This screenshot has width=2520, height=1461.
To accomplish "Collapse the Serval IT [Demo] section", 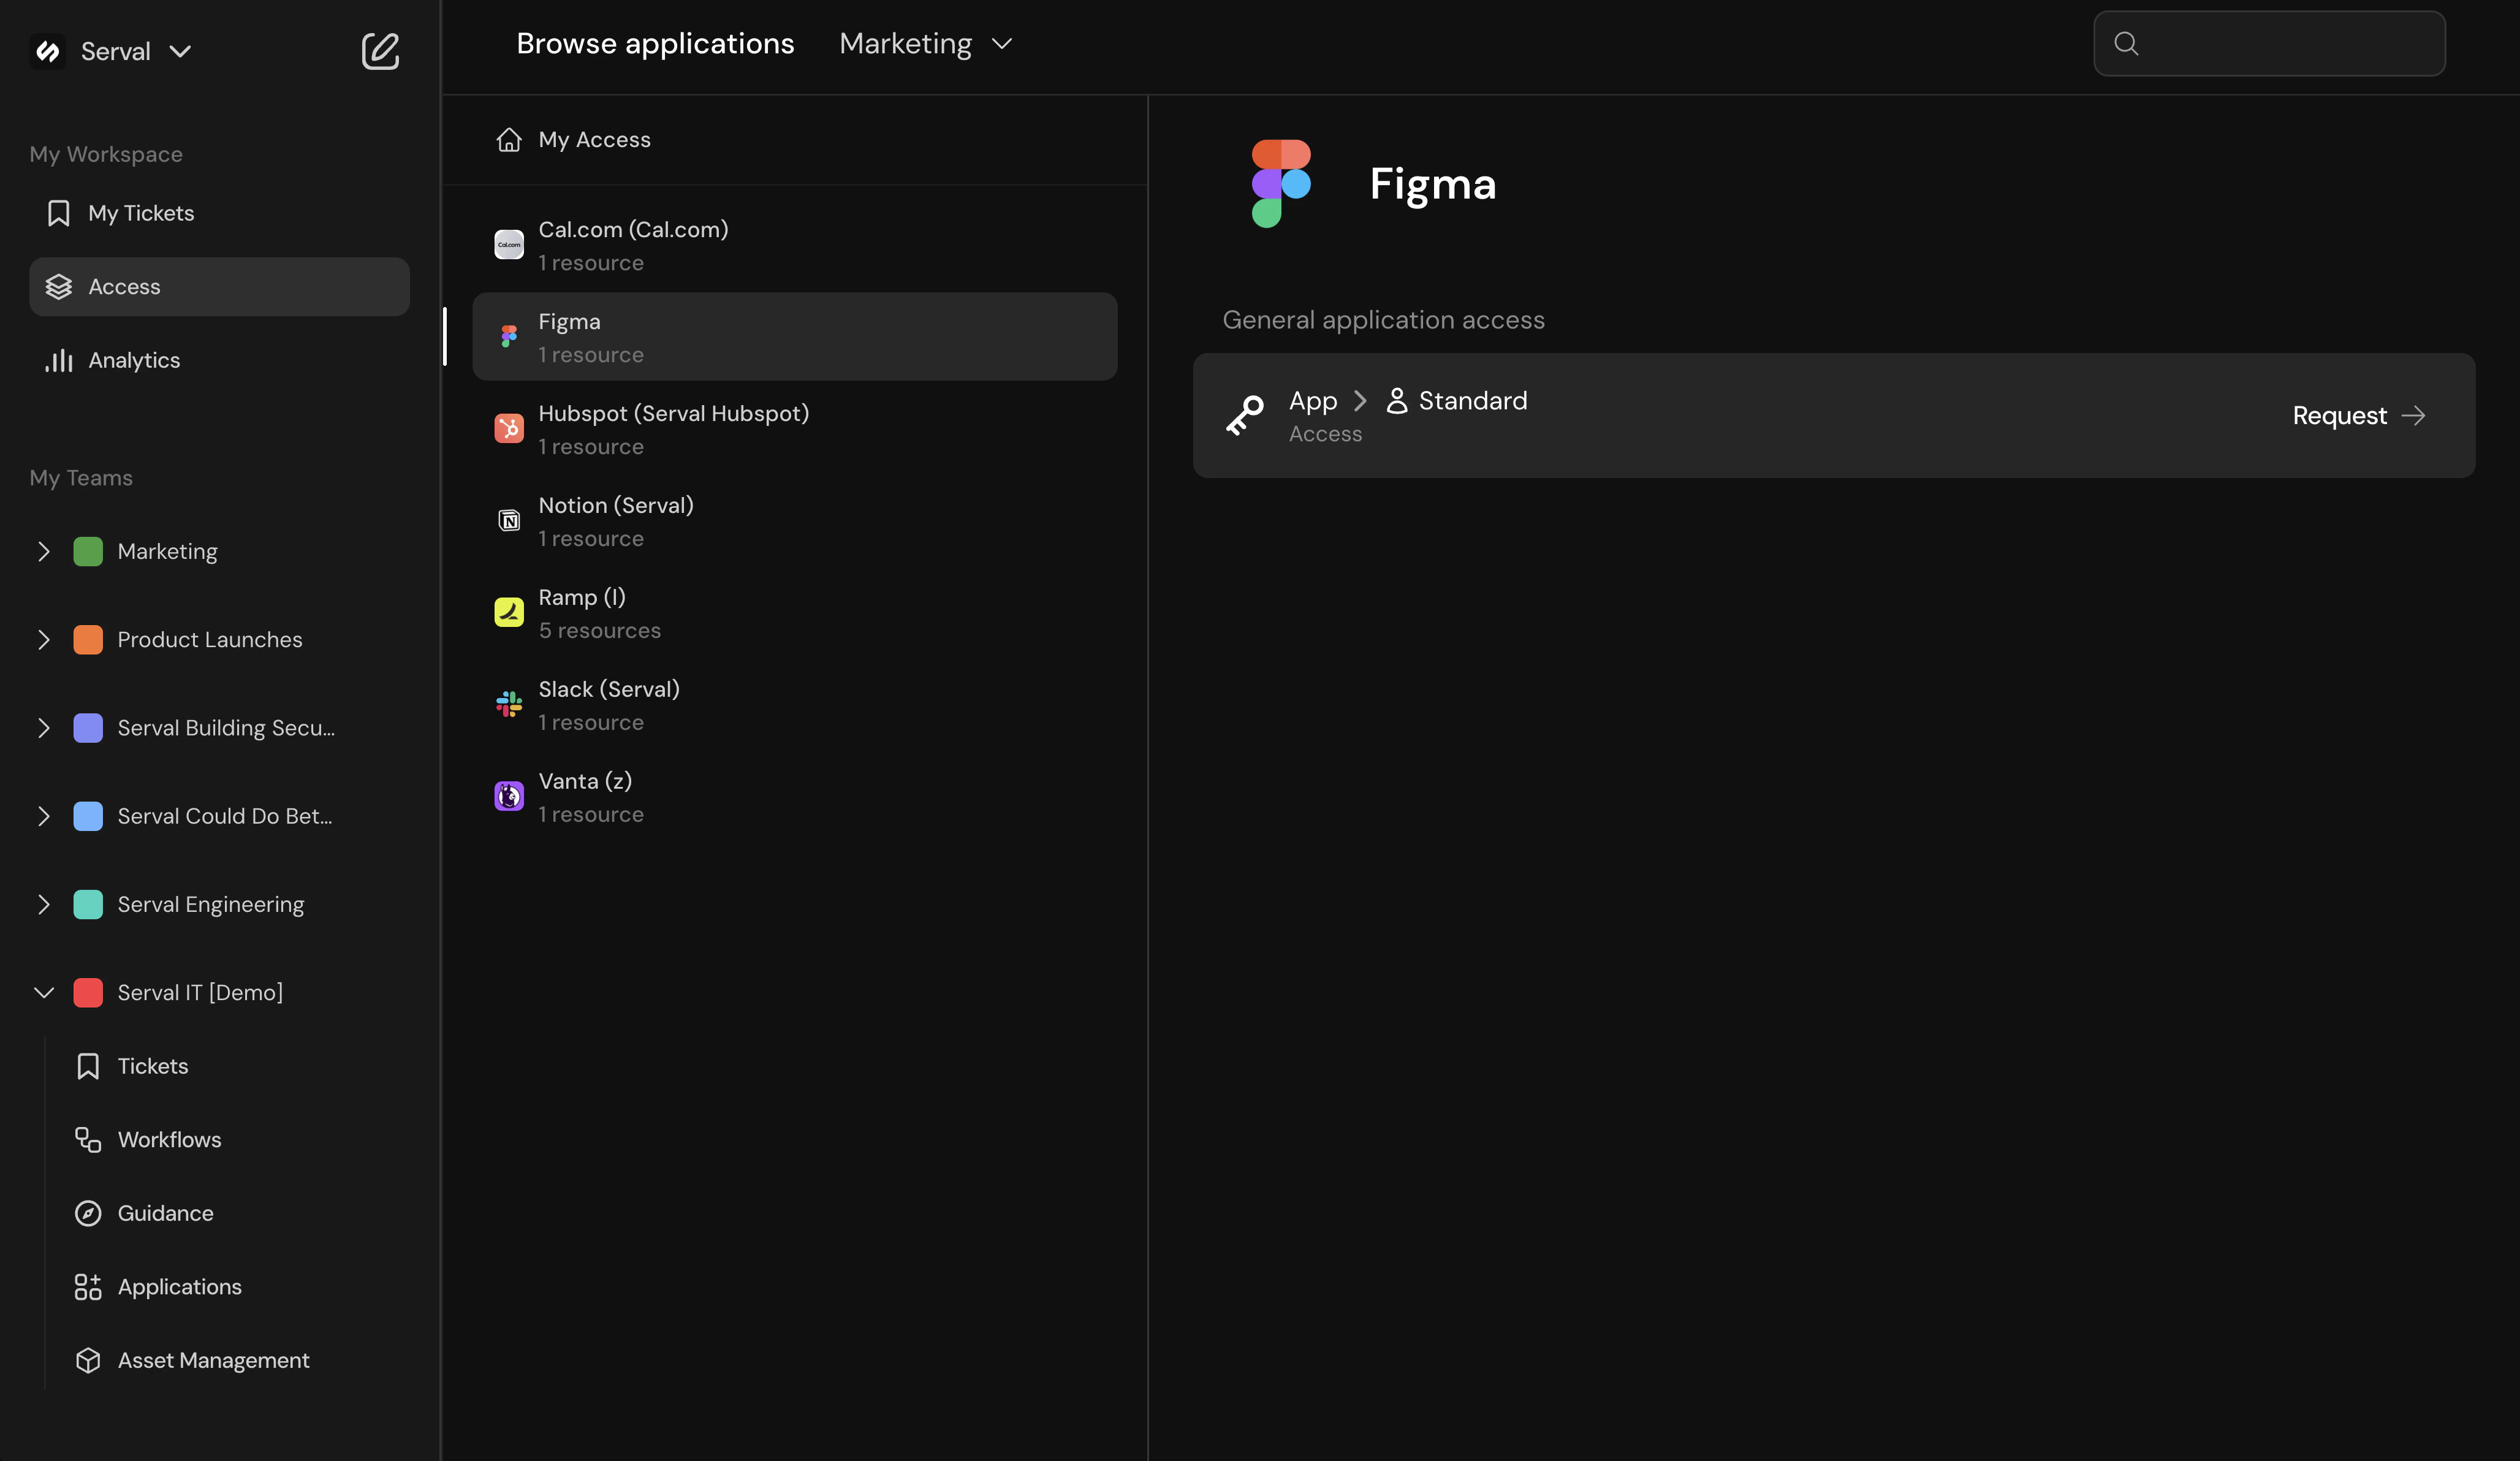I will (x=43, y=992).
